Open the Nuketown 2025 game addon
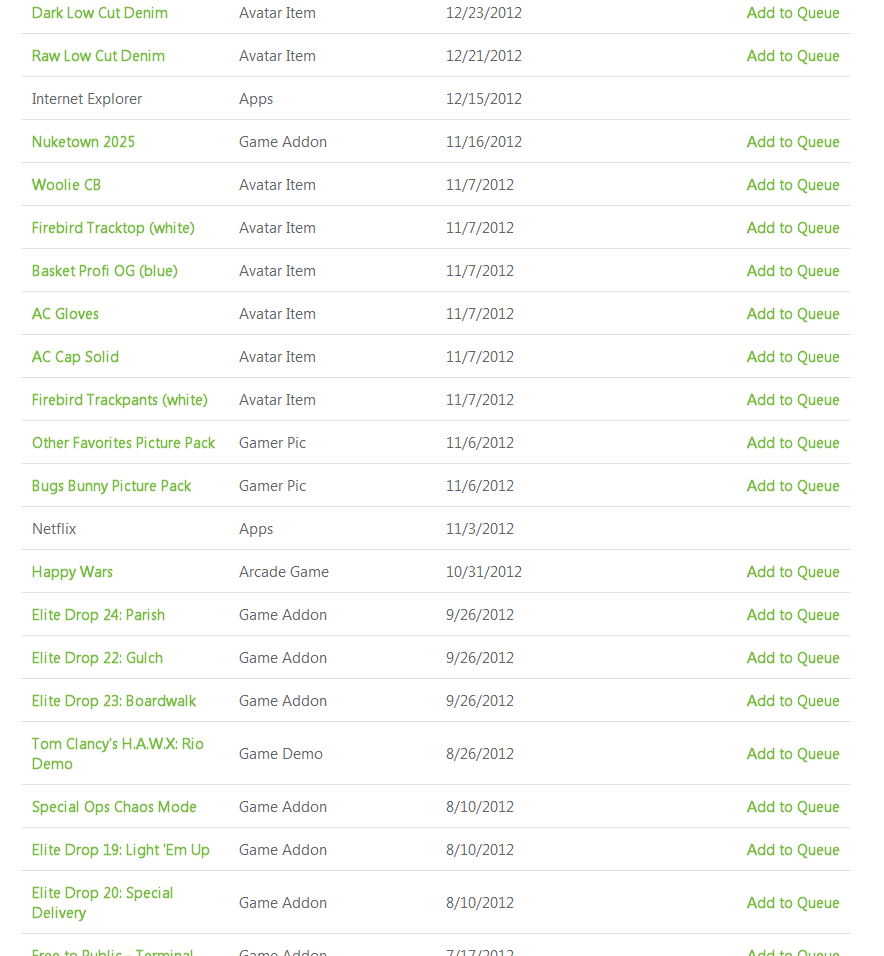The width and height of the screenshot is (884, 956). coord(83,142)
